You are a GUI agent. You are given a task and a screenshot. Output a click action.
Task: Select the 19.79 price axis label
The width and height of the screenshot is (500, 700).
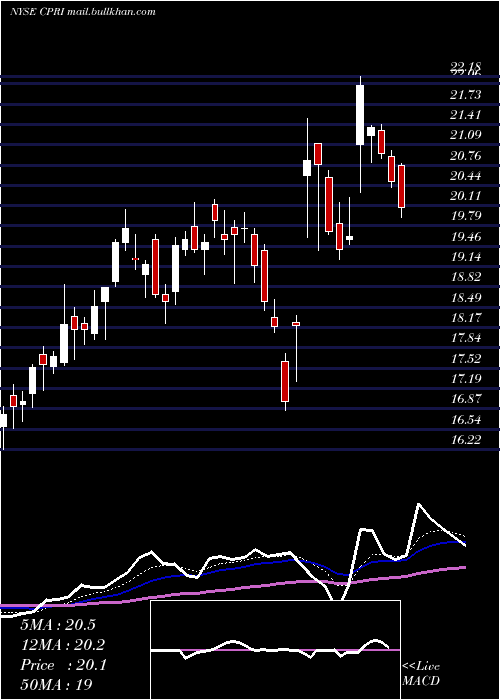point(466,216)
